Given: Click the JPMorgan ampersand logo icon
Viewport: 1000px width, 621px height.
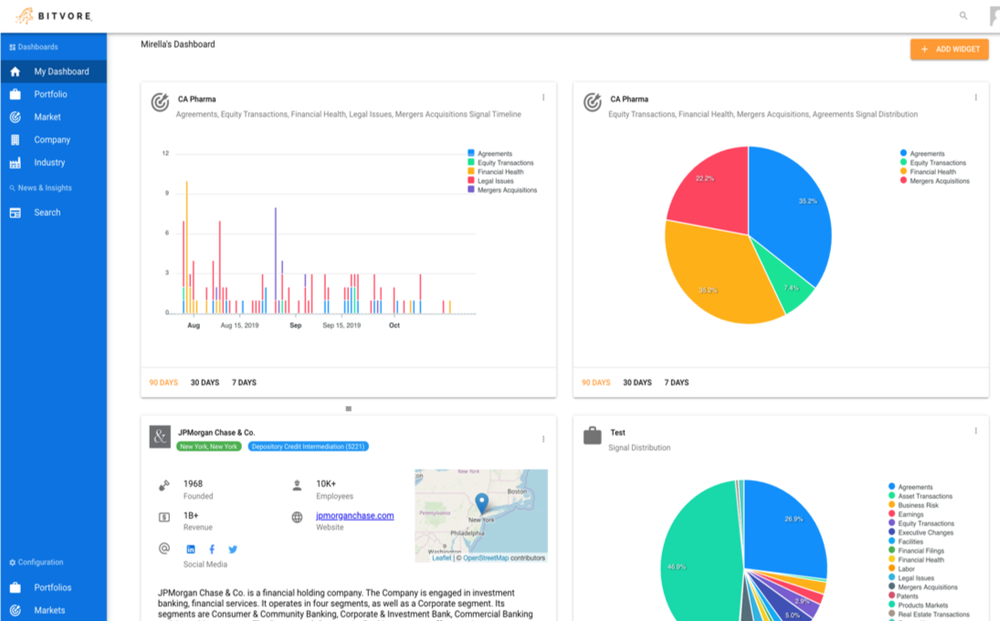Looking at the screenshot, I should click(x=160, y=437).
